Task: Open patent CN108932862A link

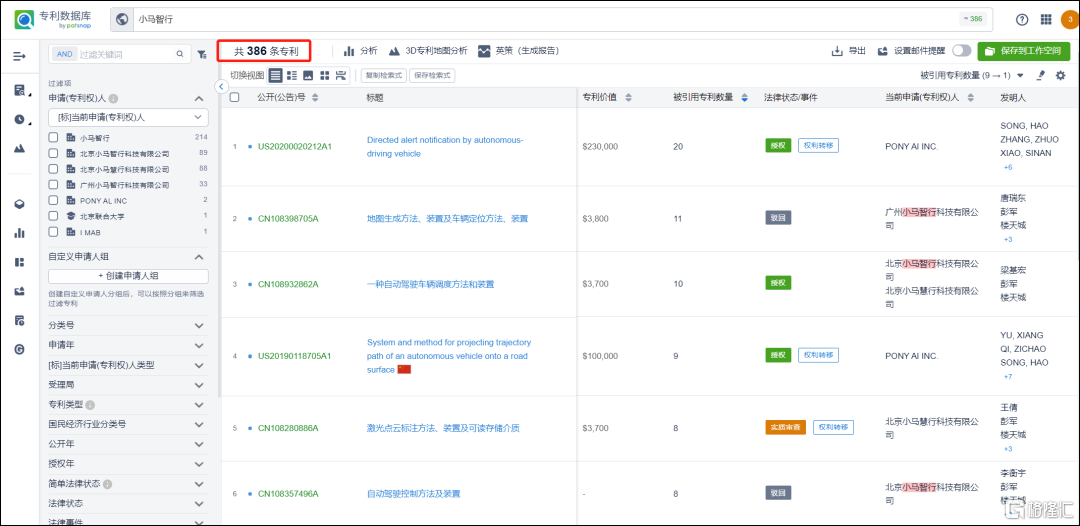Action: [x=289, y=284]
